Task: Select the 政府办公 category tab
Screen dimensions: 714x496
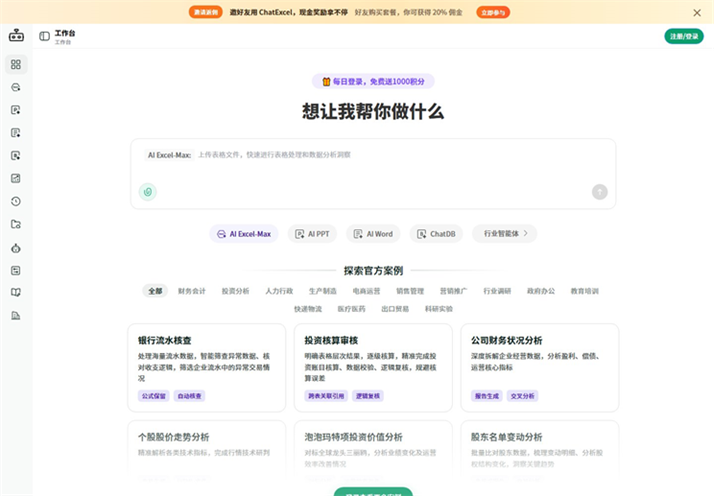Action: pyautogui.click(x=541, y=291)
